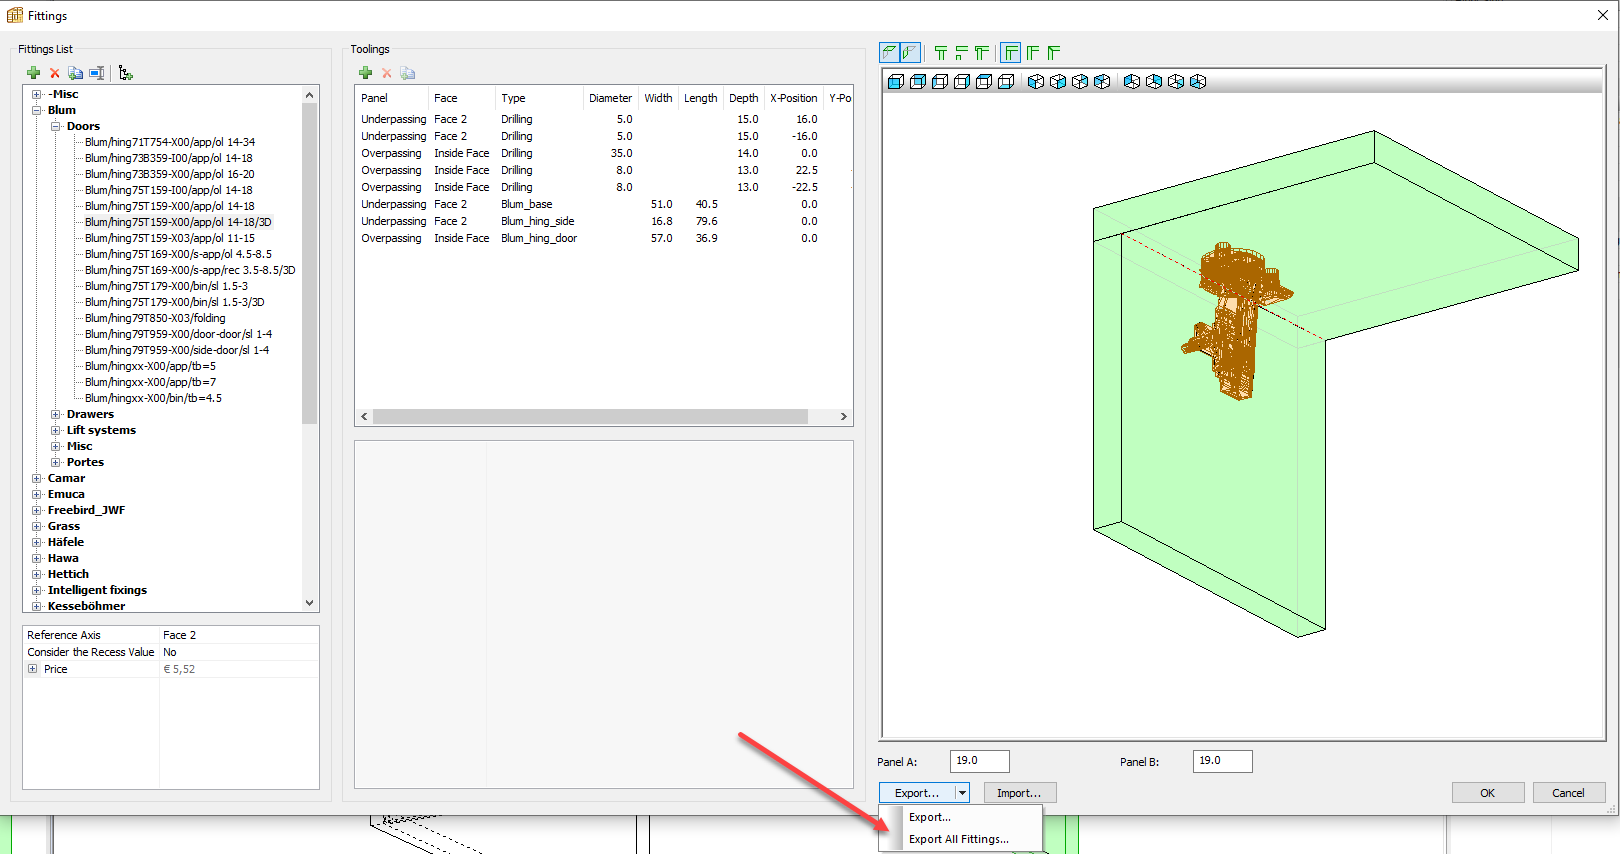Click the fittings list scroll-down arrow
The image size is (1620, 854).
point(309,604)
